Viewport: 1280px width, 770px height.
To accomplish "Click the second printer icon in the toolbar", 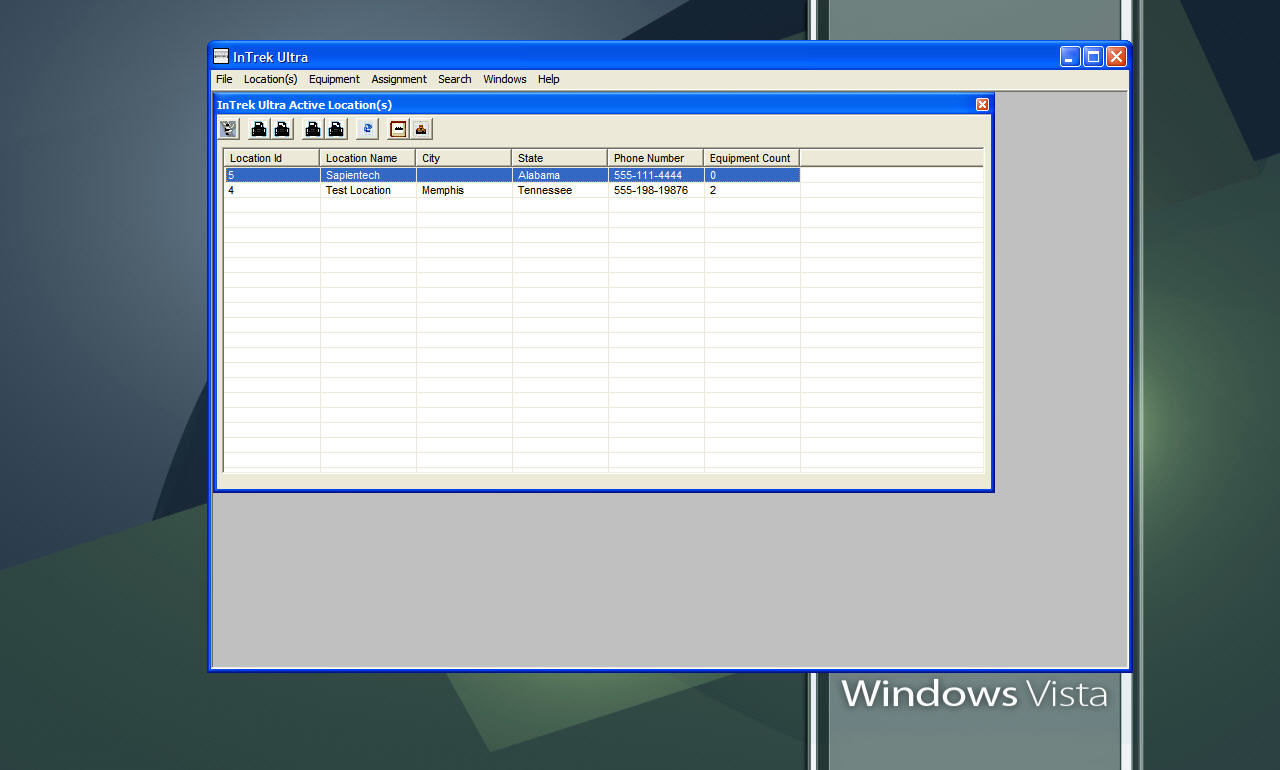I will point(283,129).
